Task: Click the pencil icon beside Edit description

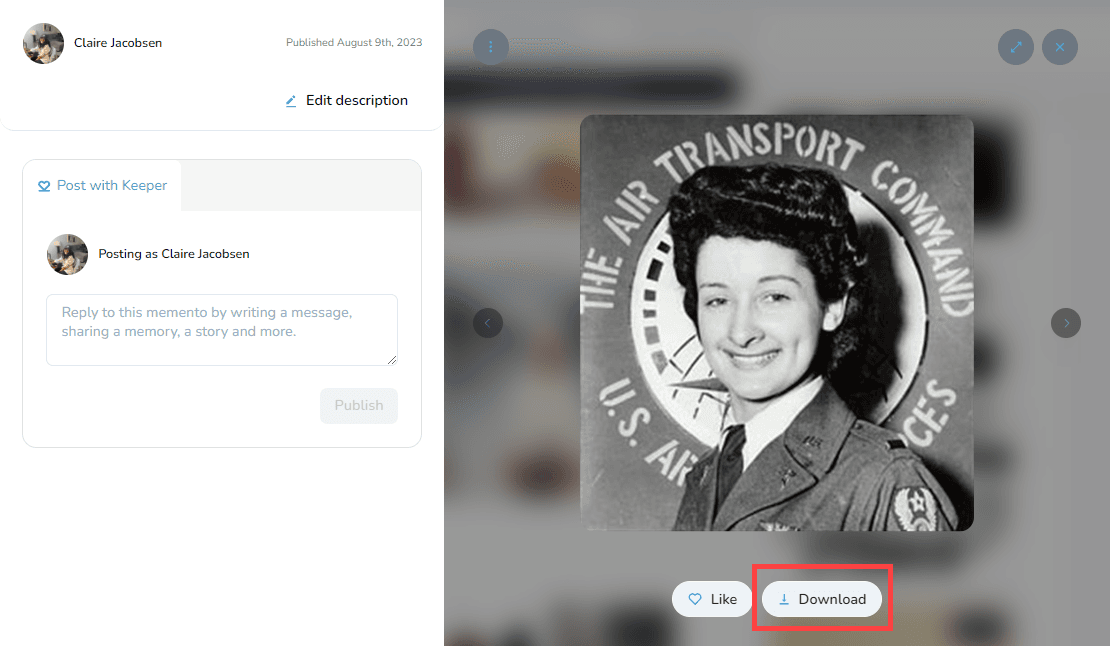Action: pyautogui.click(x=290, y=100)
